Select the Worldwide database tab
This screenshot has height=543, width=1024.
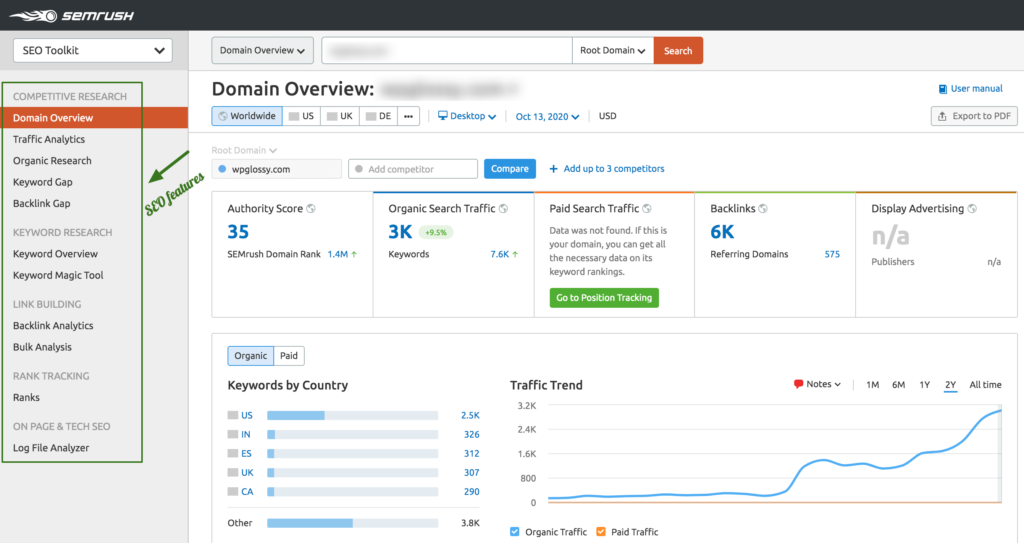pos(247,116)
